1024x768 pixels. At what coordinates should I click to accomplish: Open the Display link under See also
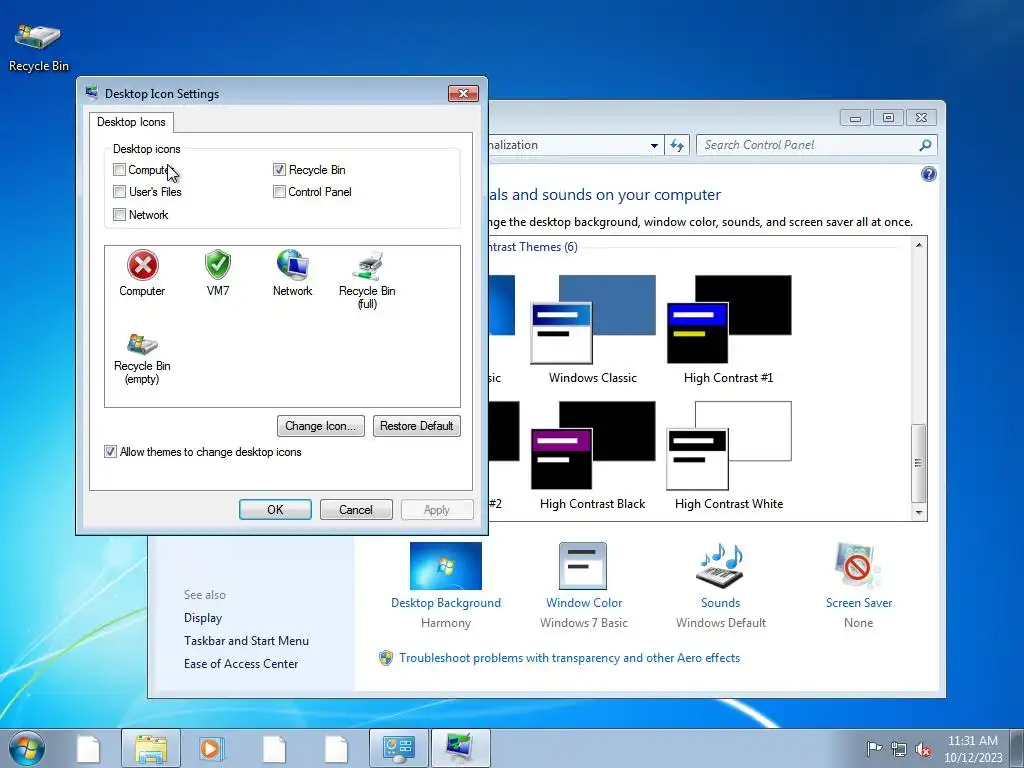tap(203, 618)
